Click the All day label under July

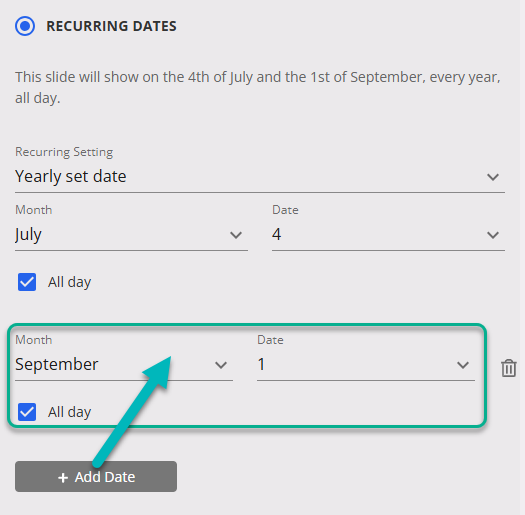pos(69,282)
